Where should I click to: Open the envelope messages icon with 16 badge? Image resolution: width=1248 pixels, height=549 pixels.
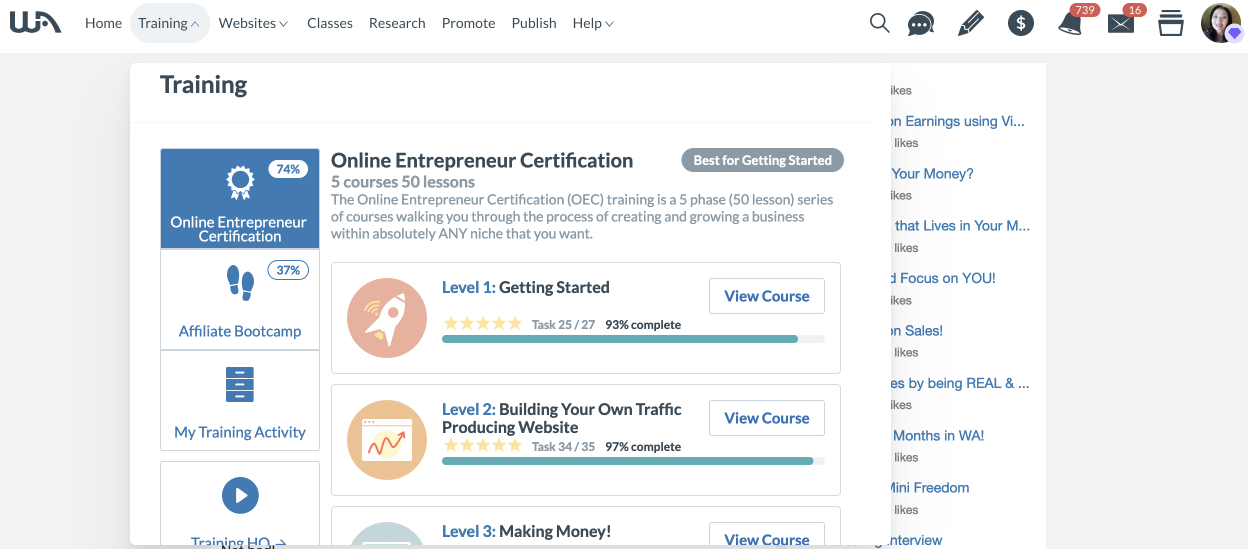[x=1122, y=23]
